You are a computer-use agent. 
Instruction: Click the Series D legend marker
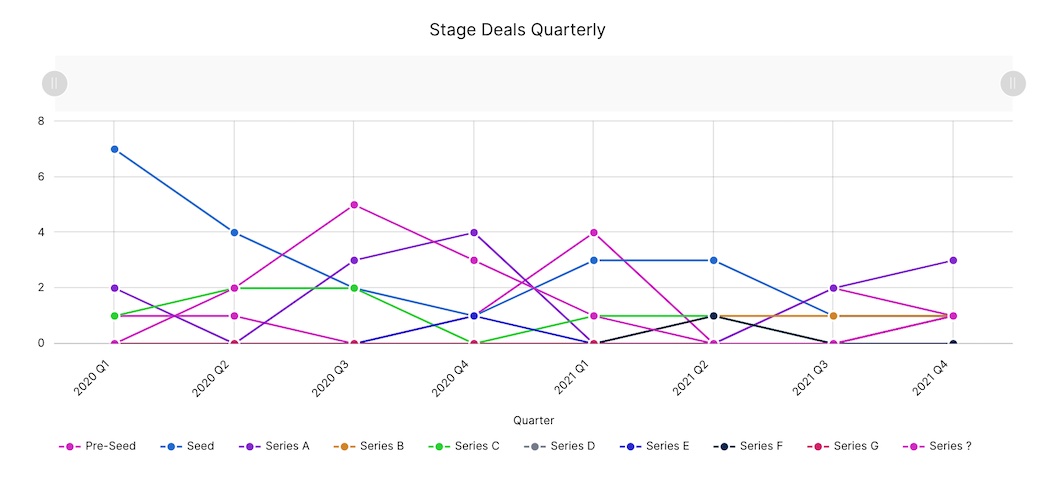pyautogui.click(x=537, y=446)
